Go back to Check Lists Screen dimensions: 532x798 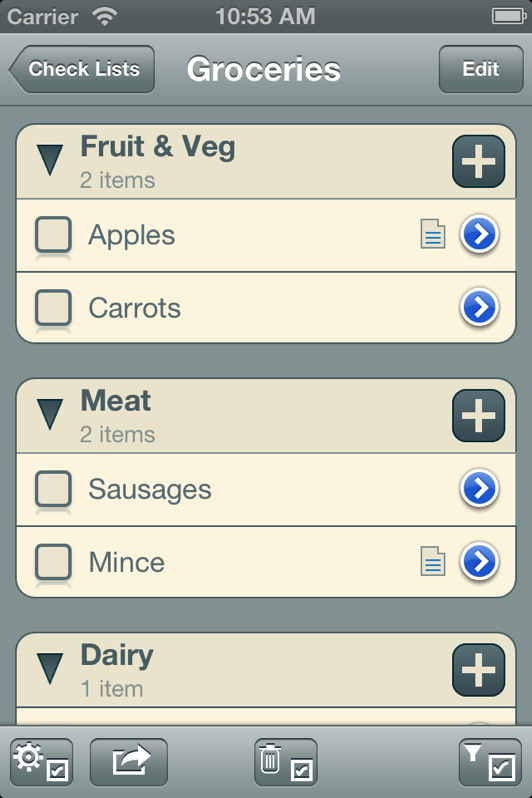(82, 69)
